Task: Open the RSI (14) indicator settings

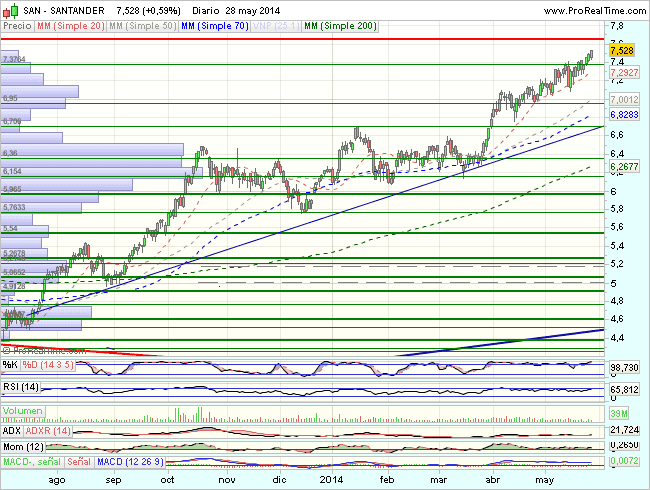Action: pos(22,386)
